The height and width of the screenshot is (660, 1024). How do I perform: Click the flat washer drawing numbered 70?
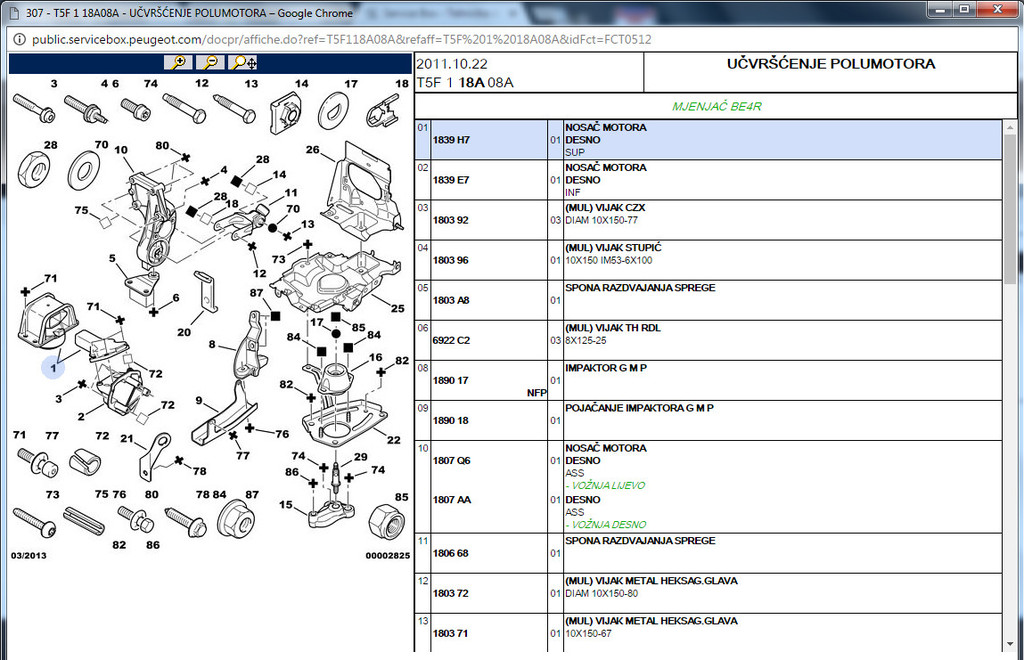point(84,172)
